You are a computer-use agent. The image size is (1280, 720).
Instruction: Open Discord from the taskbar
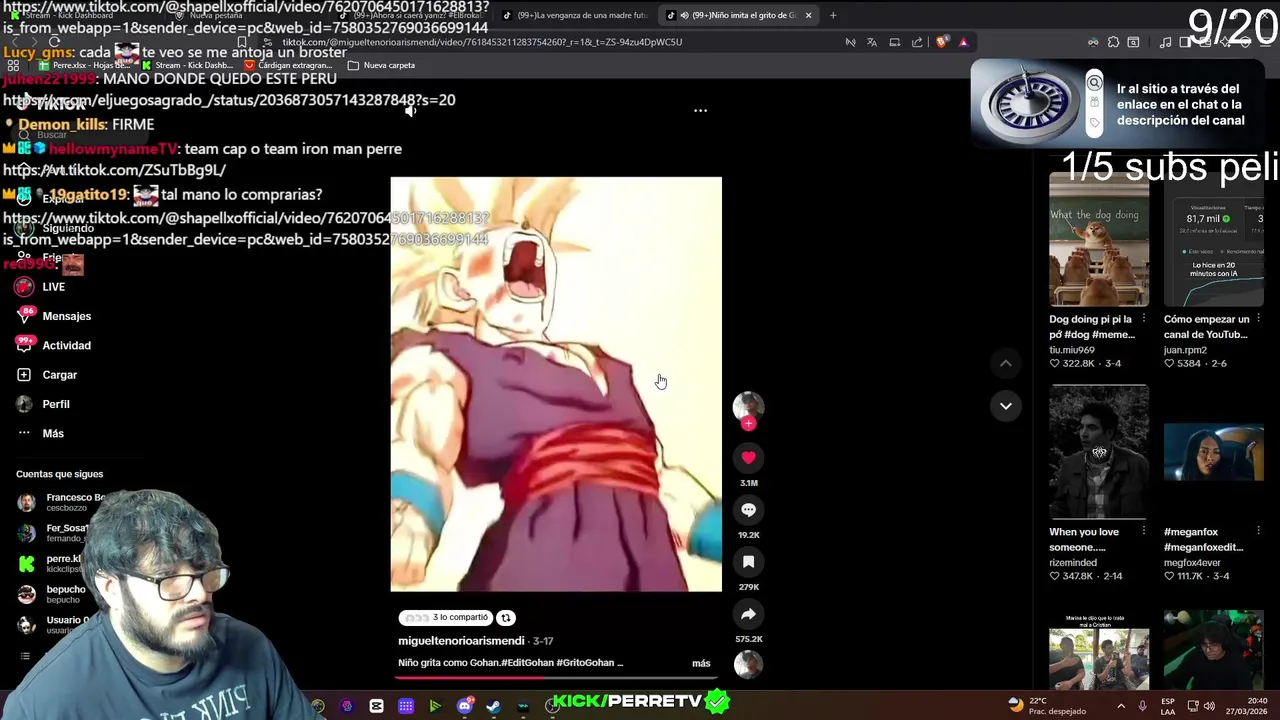(464, 706)
